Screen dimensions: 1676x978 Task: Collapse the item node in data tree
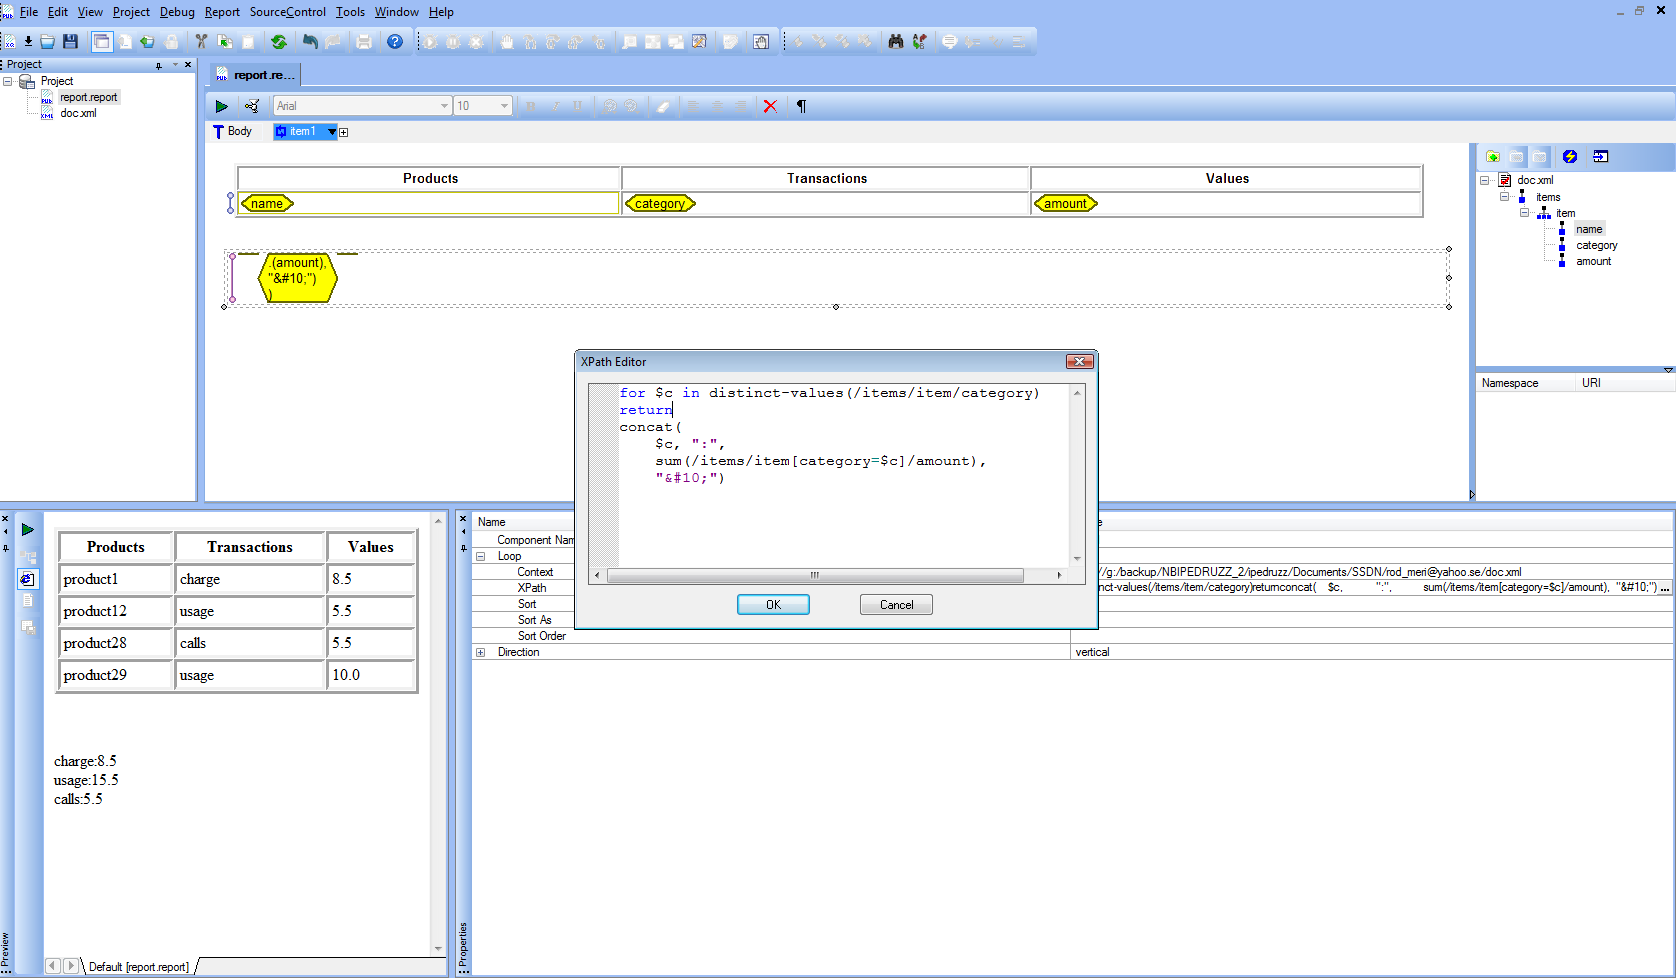coord(1524,213)
